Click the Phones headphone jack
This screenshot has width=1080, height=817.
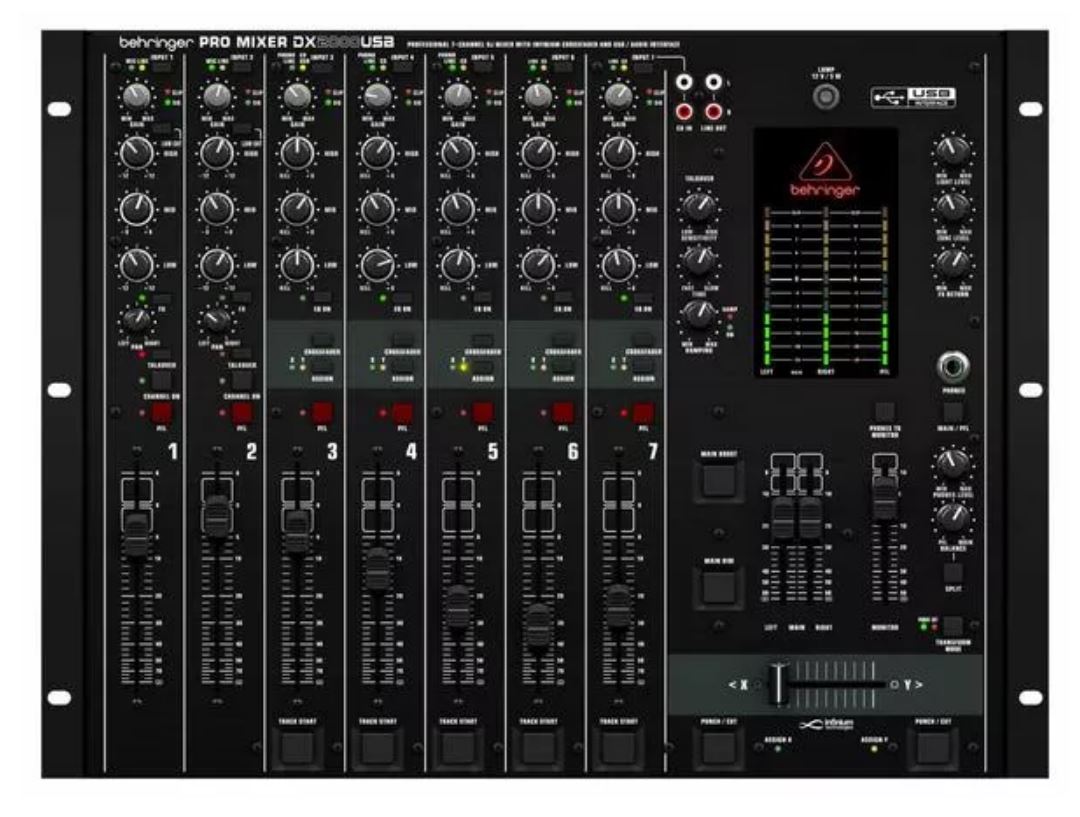(953, 367)
